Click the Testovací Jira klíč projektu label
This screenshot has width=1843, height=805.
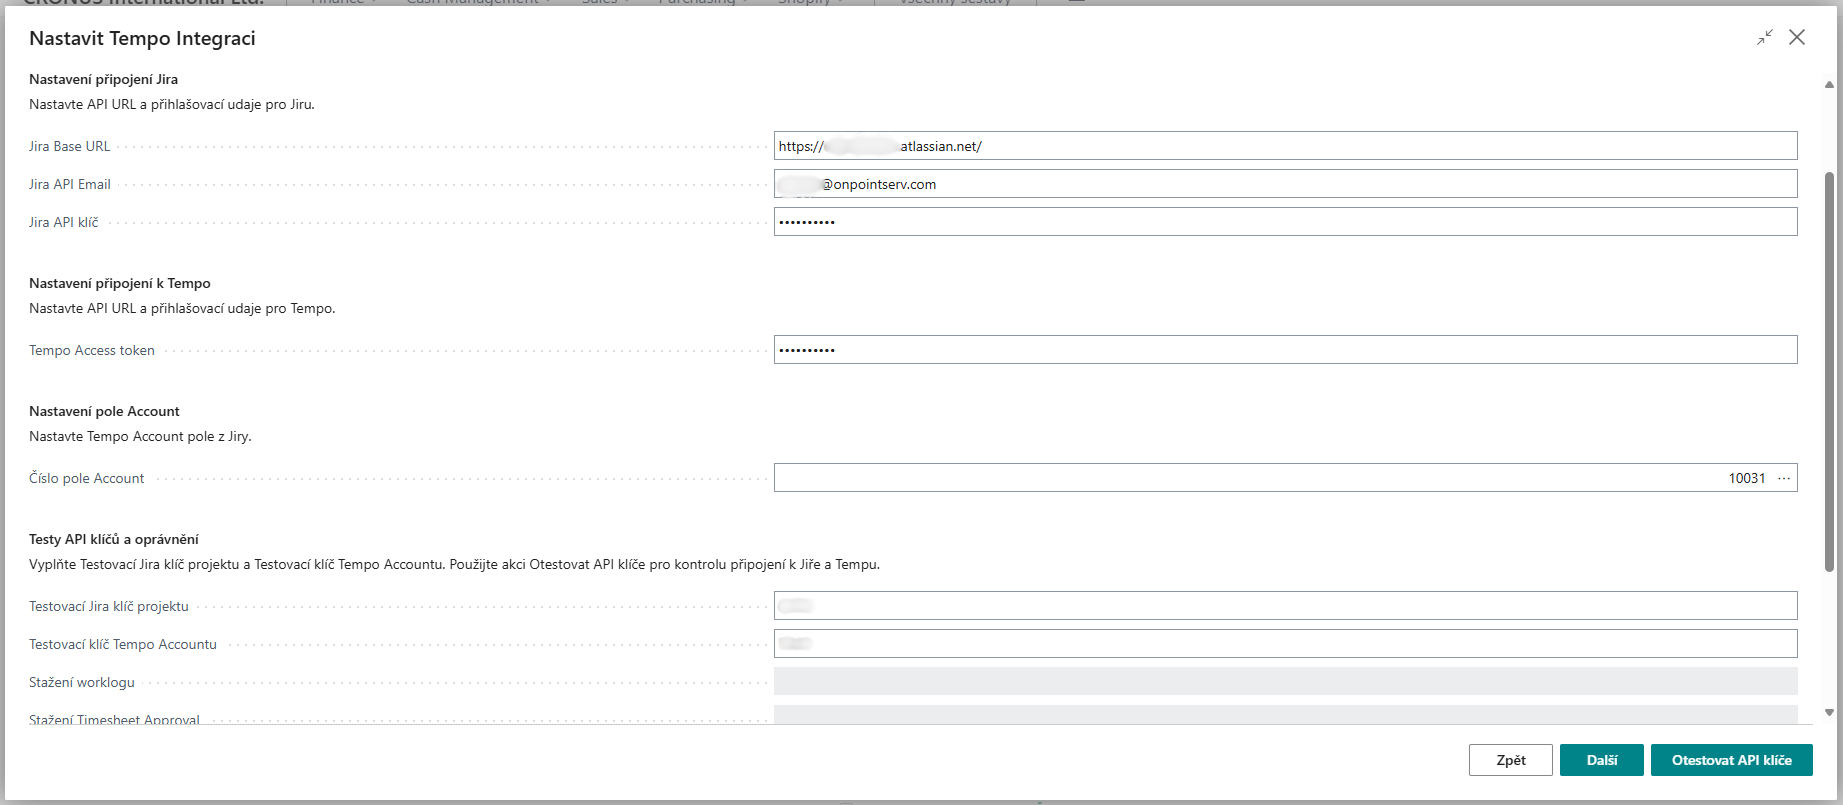108,606
